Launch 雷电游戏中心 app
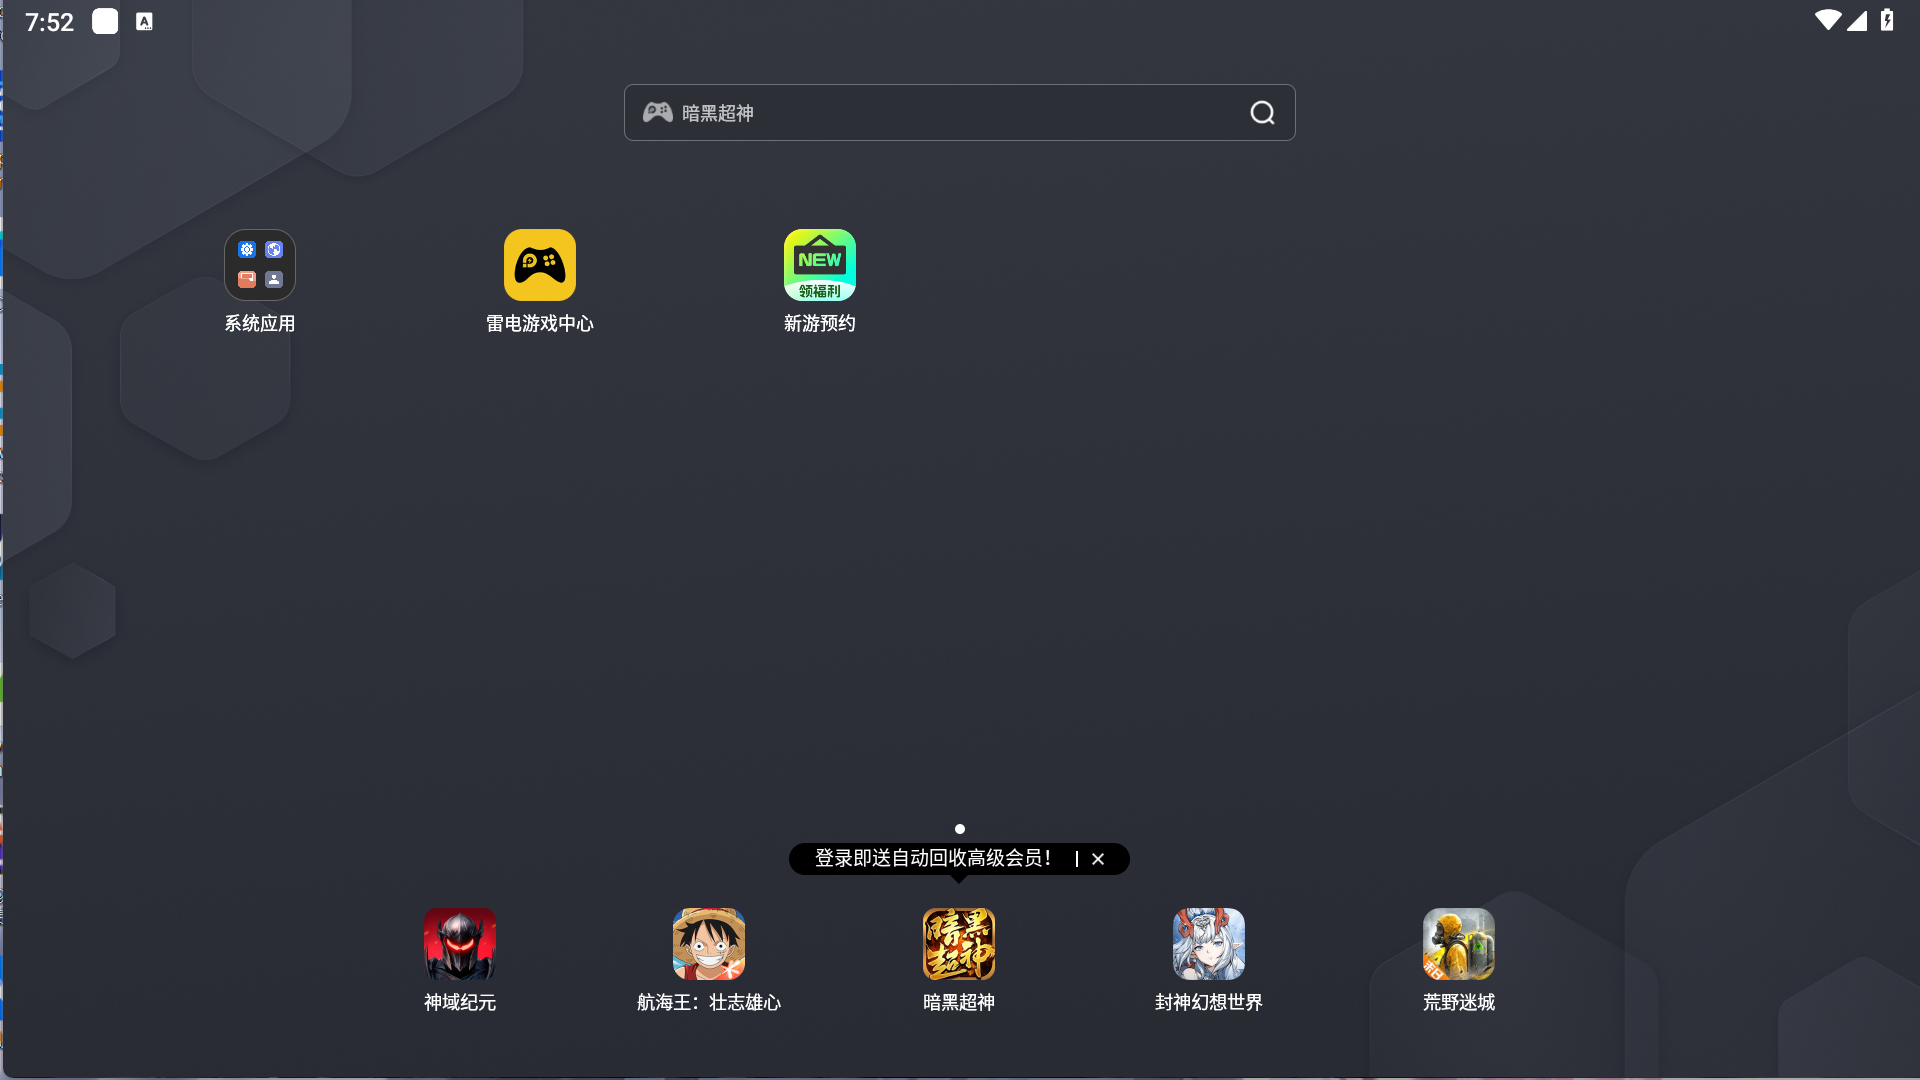This screenshot has width=1920, height=1080. pyautogui.click(x=540, y=265)
